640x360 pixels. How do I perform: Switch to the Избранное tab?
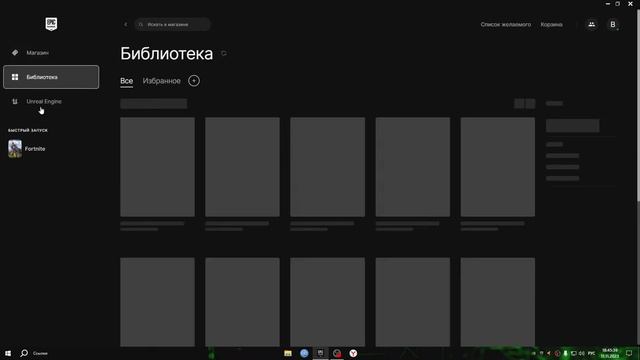coord(162,81)
